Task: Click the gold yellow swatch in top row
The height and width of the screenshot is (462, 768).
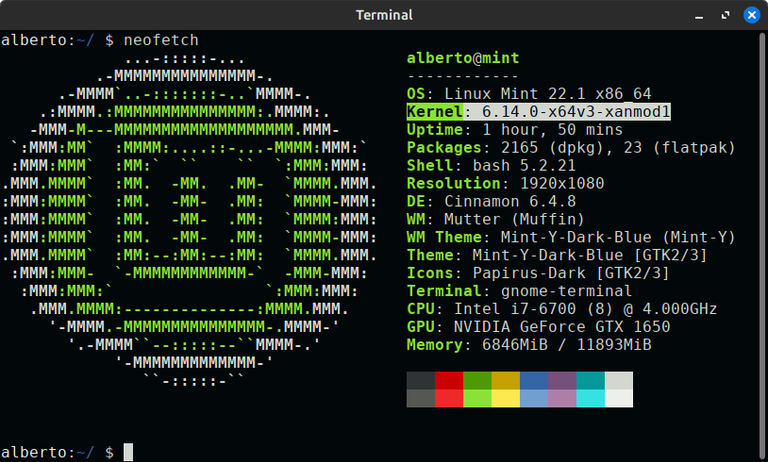Action: pyautogui.click(x=506, y=381)
